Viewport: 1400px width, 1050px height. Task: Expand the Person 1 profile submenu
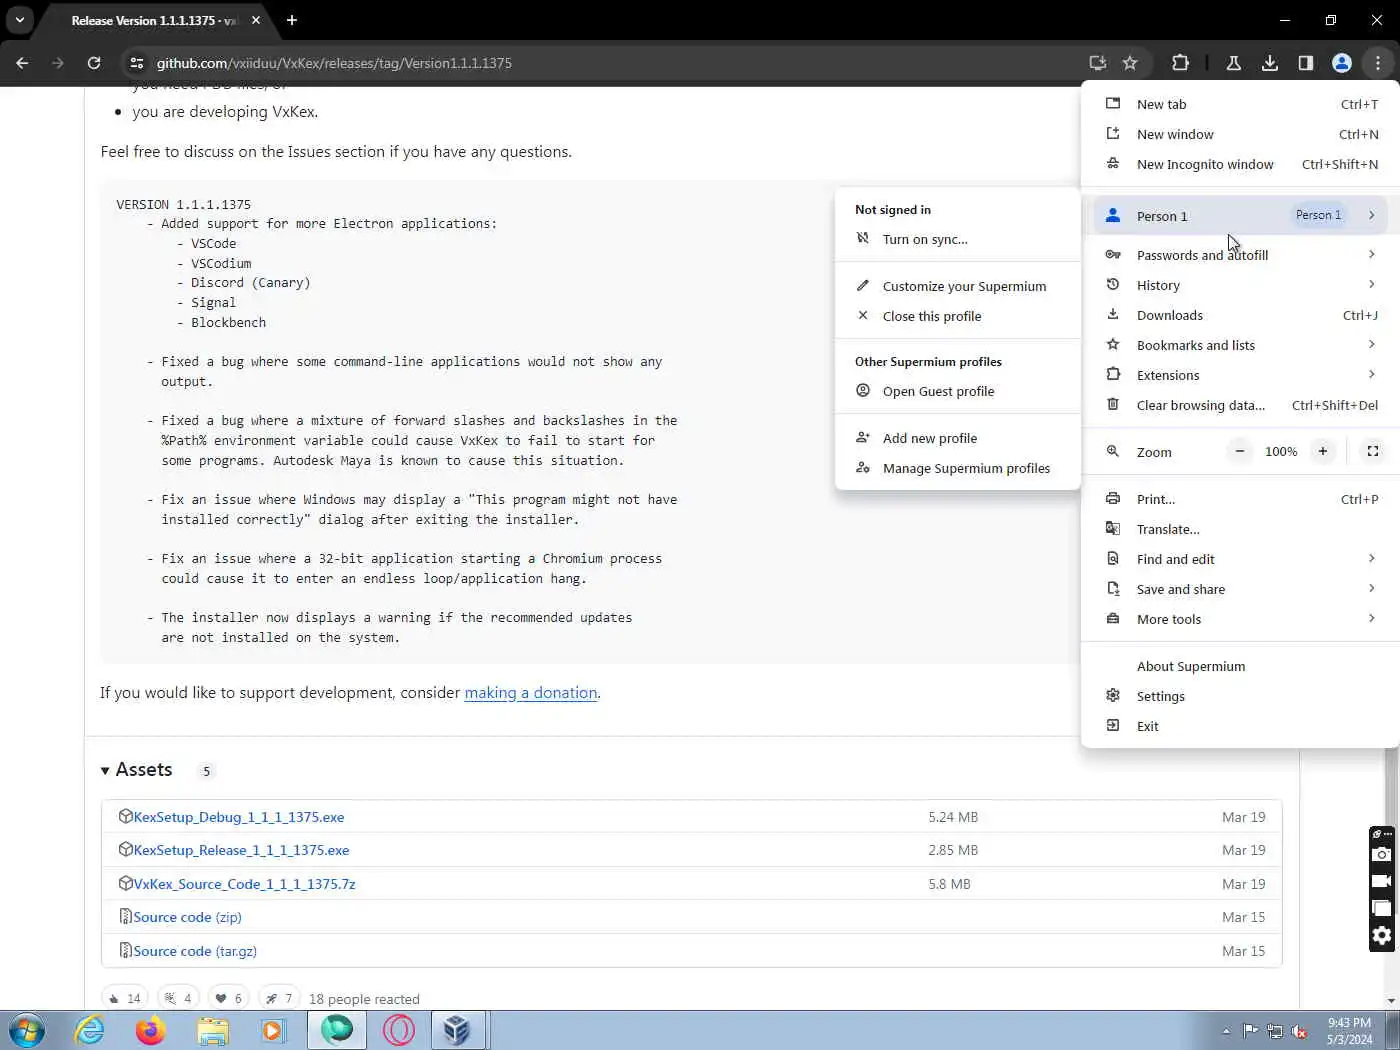1239,215
